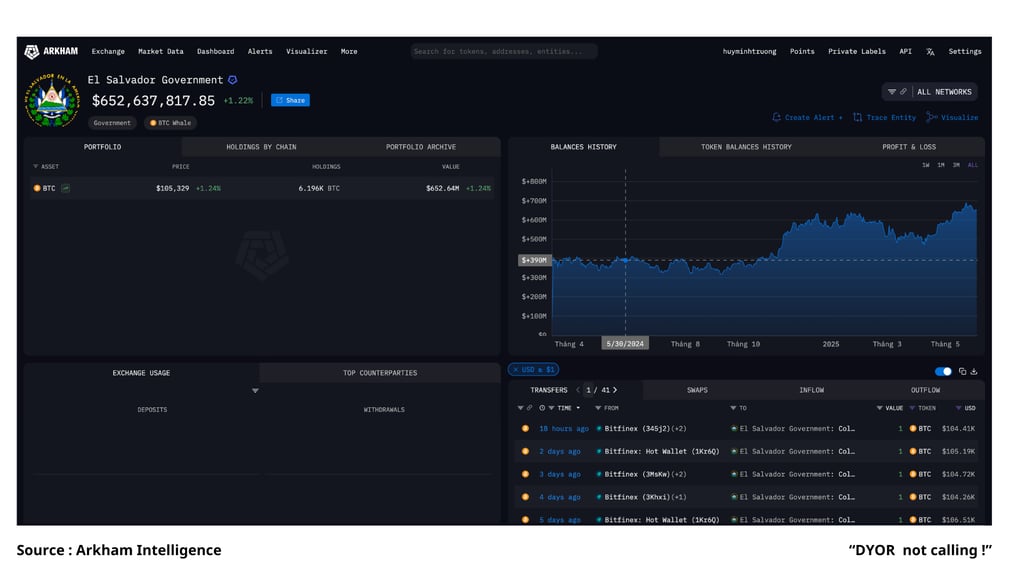Image resolution: width=1024 pixels, height=563 pixels.
Task: Click the chart icon next to BTC asset
Action: click(65, 188)
